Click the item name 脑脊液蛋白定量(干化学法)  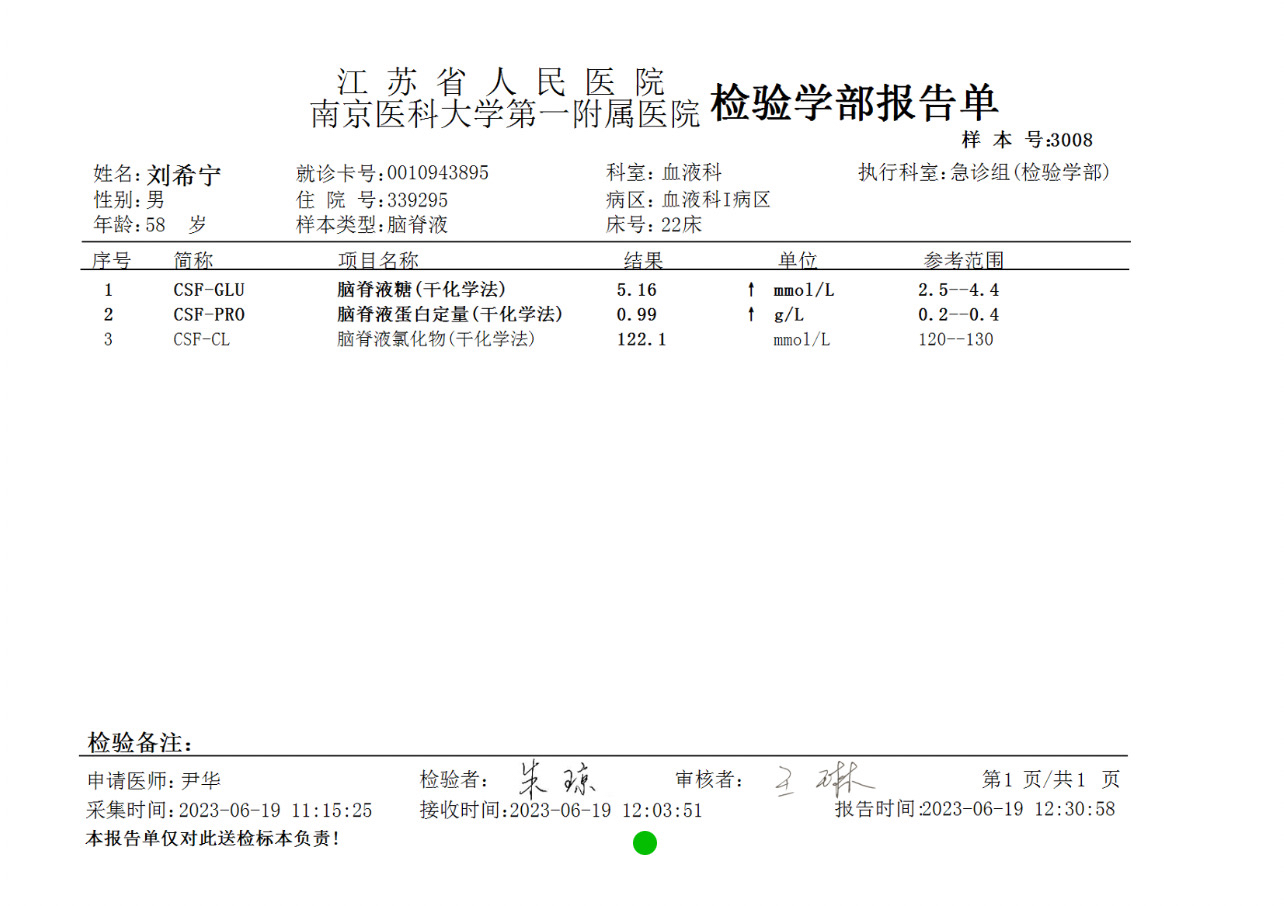coord(450,315)
